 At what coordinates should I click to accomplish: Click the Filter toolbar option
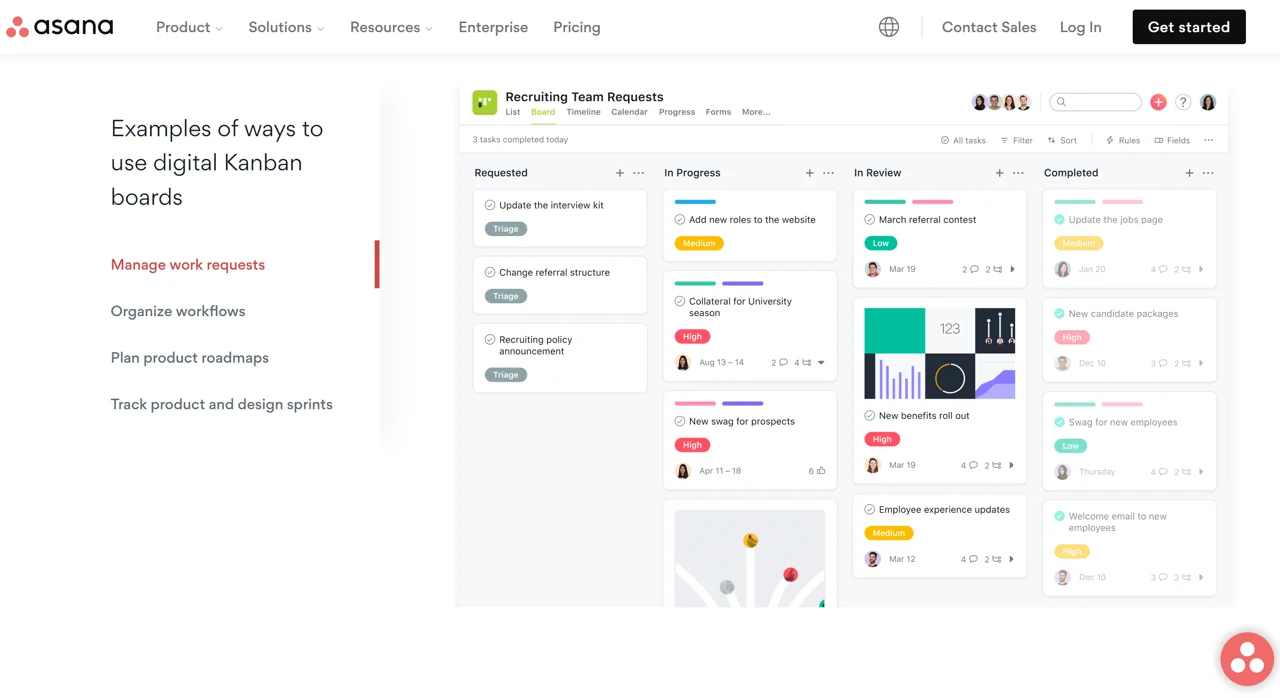(1016, 140)
